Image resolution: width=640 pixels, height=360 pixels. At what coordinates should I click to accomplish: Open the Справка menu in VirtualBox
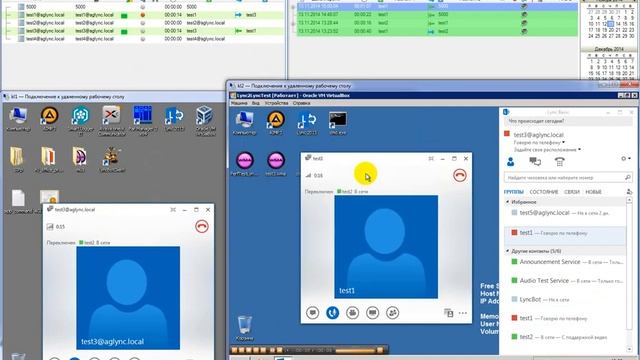[x=301, y=103]
